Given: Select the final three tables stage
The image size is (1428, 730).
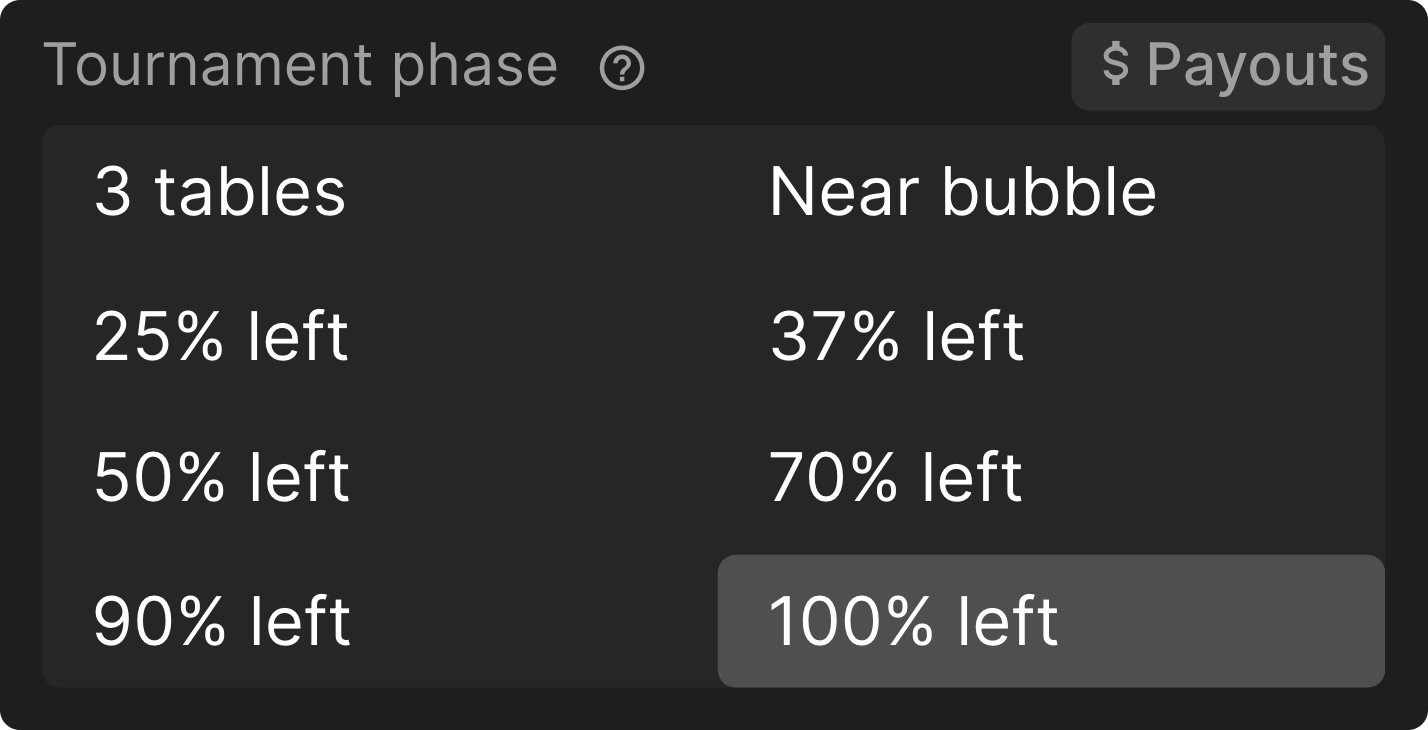Looking at the screenshot, I should point(380,191).
